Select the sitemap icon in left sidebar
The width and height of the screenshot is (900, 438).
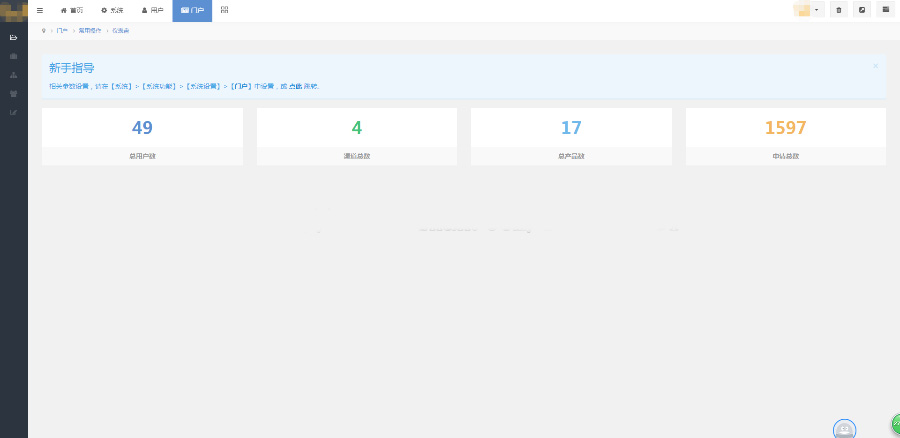pyautogui.click(x=13, y=75)
